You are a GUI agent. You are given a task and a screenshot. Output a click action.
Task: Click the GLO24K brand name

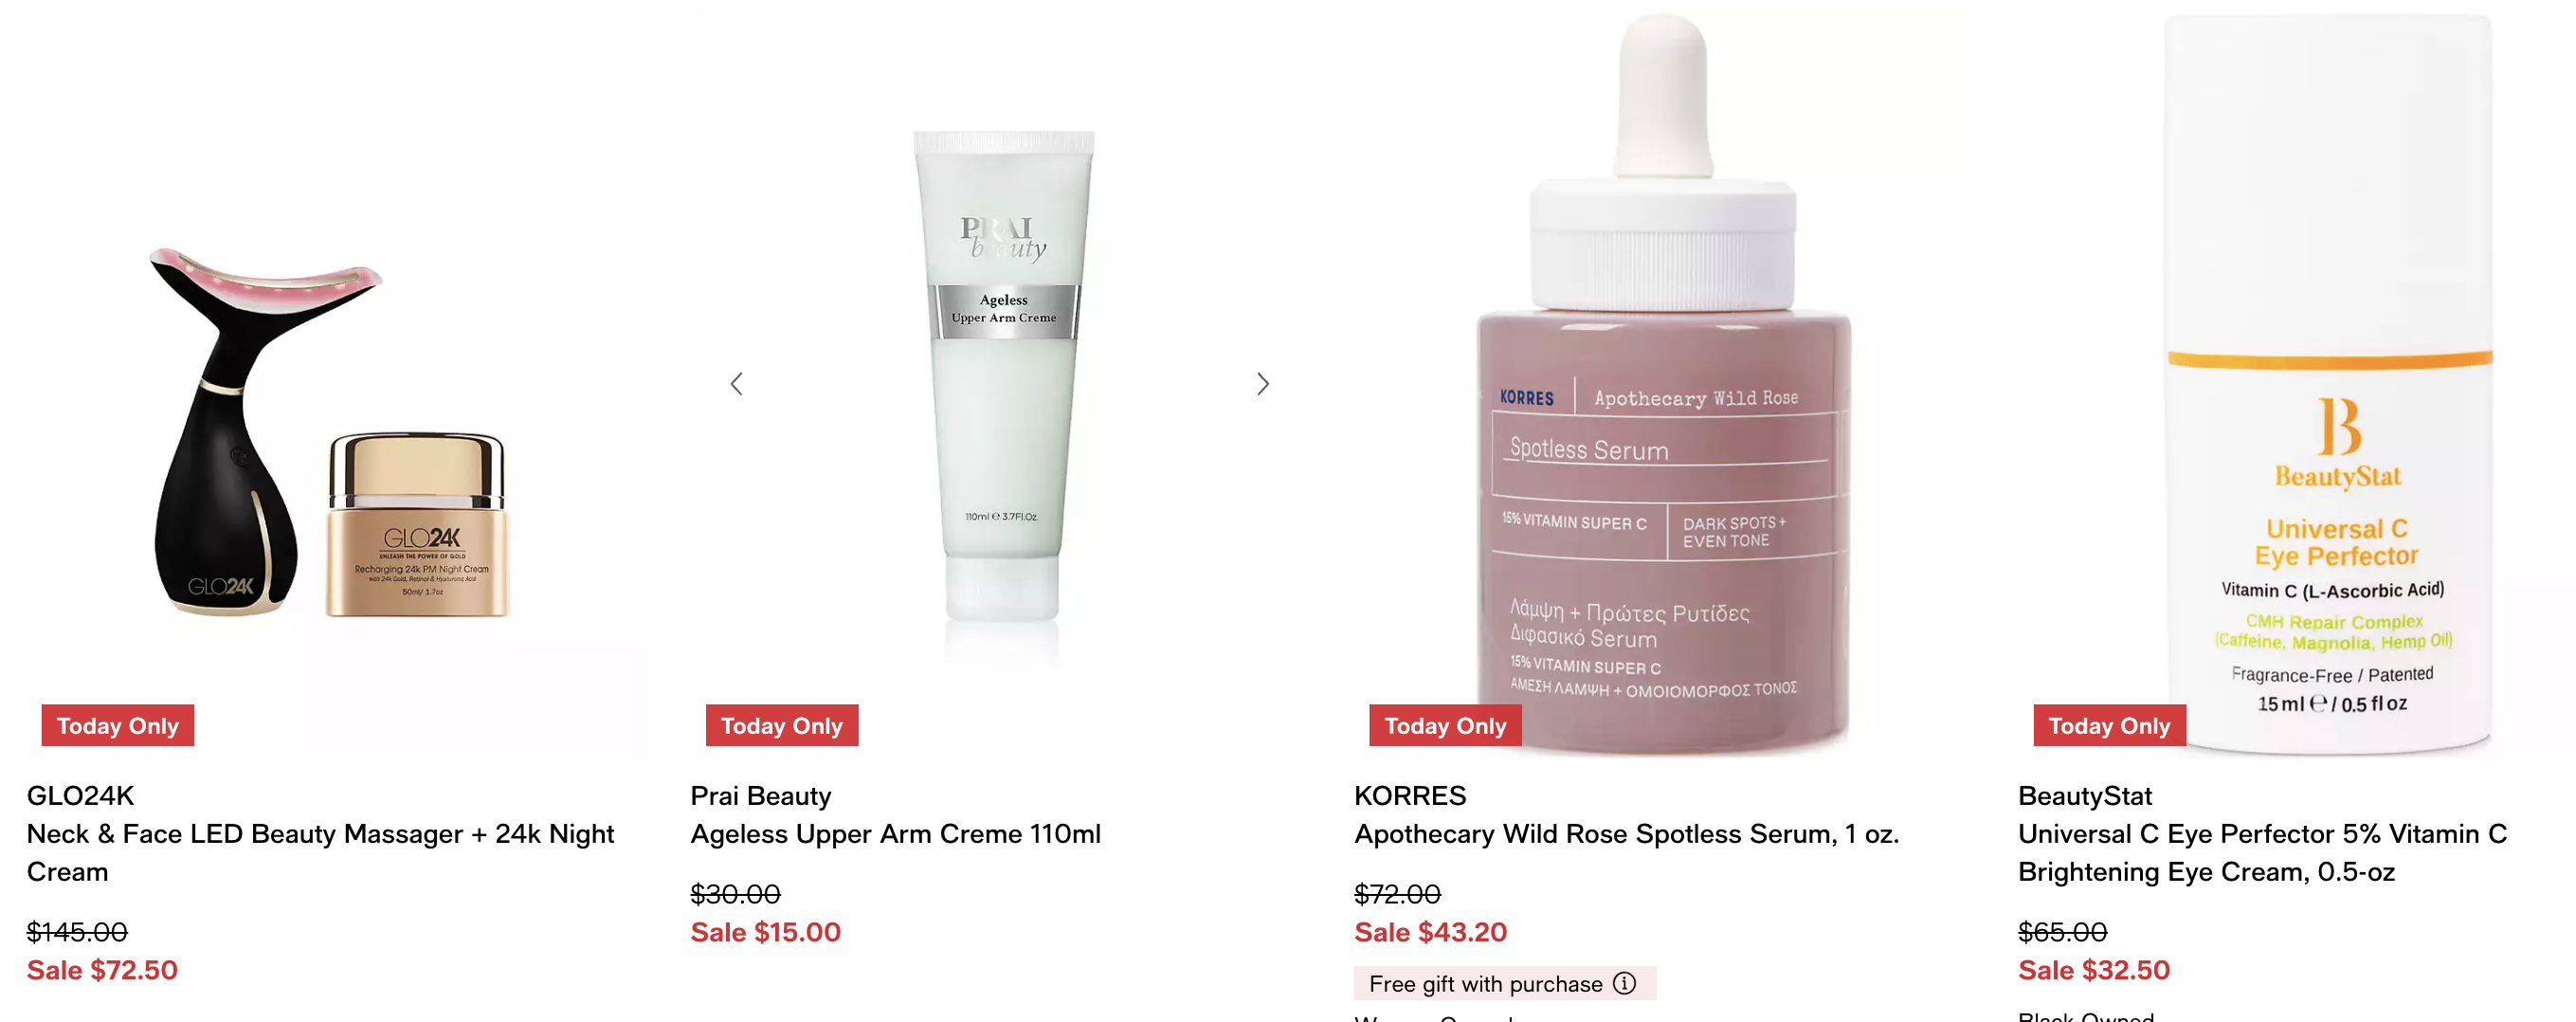tap(80, 796)
